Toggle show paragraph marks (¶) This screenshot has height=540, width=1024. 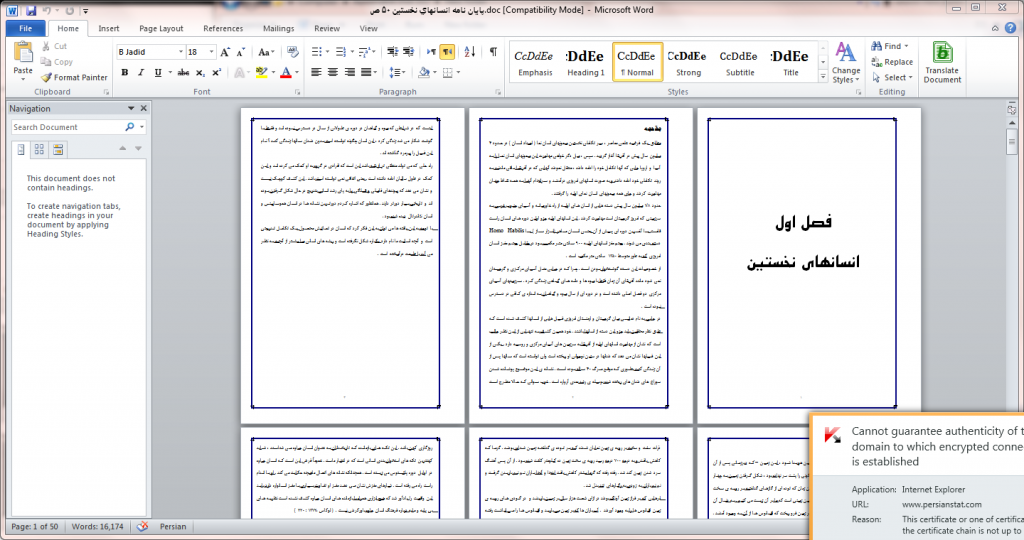[x=493, y=51]
